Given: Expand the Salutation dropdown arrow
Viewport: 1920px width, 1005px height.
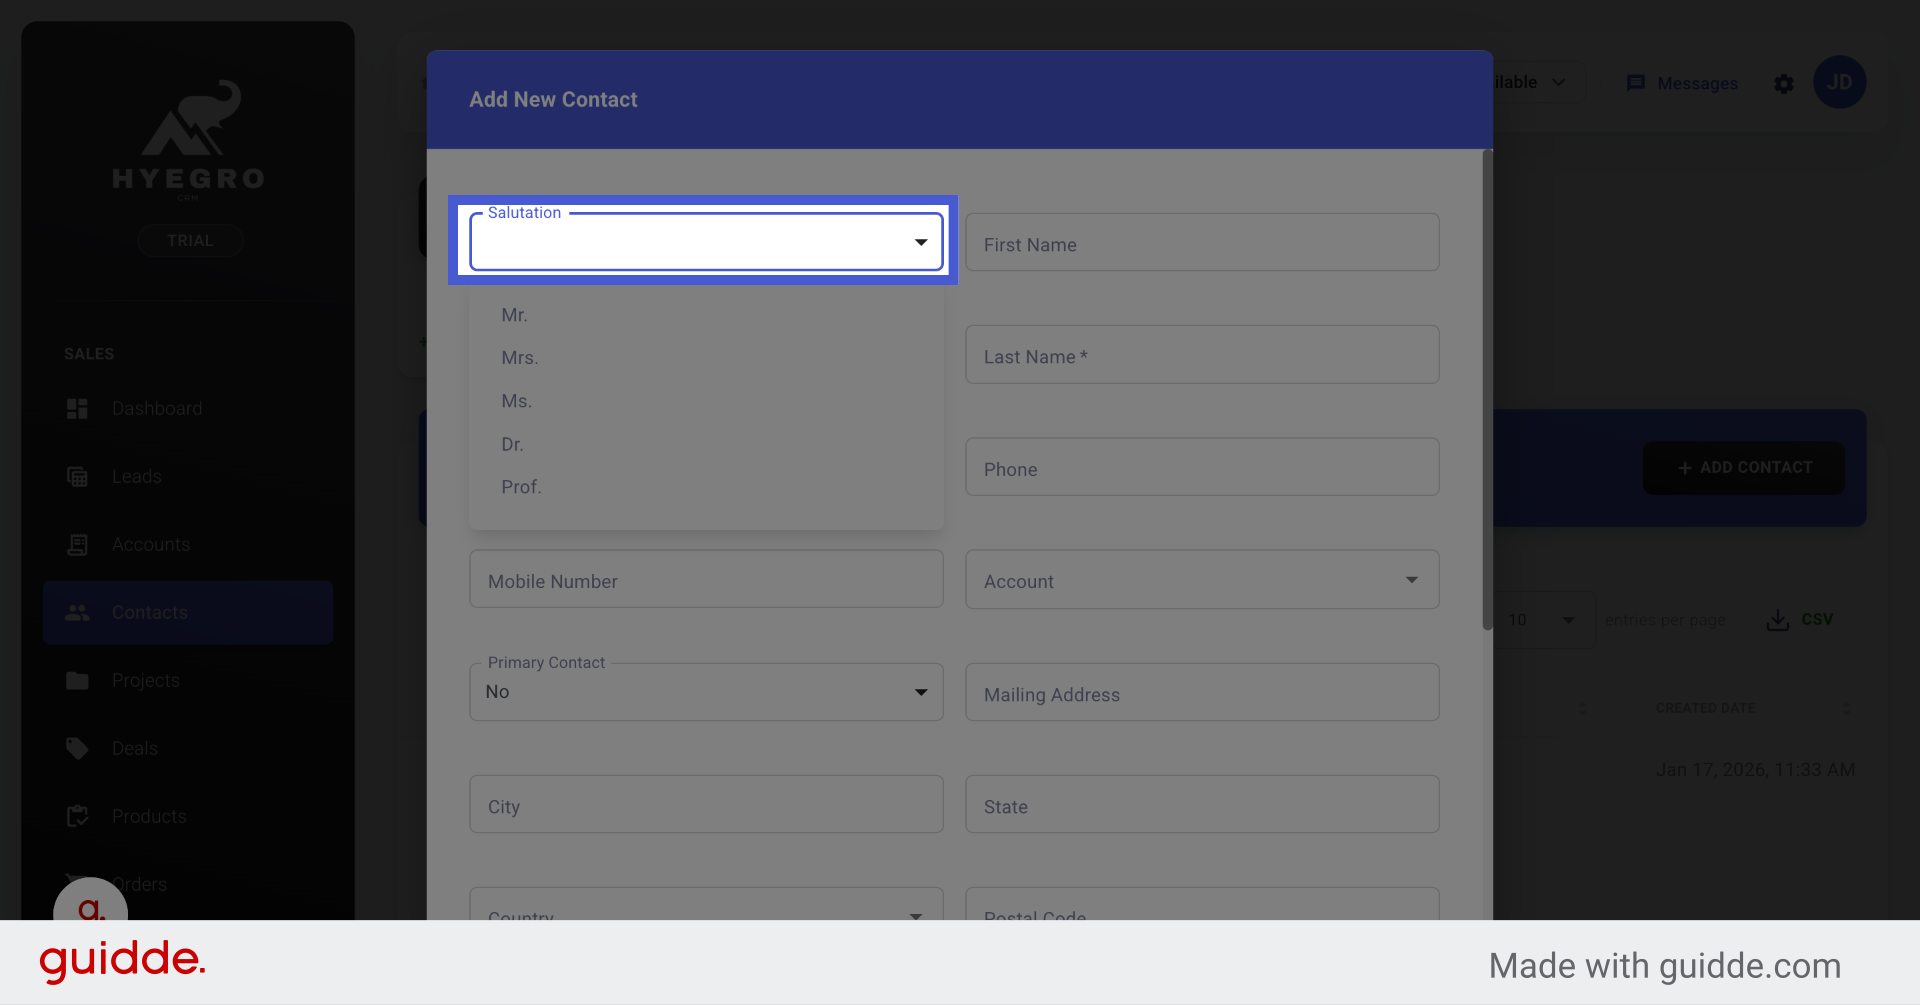Looking at the screenshot, I should pos(921,242).
